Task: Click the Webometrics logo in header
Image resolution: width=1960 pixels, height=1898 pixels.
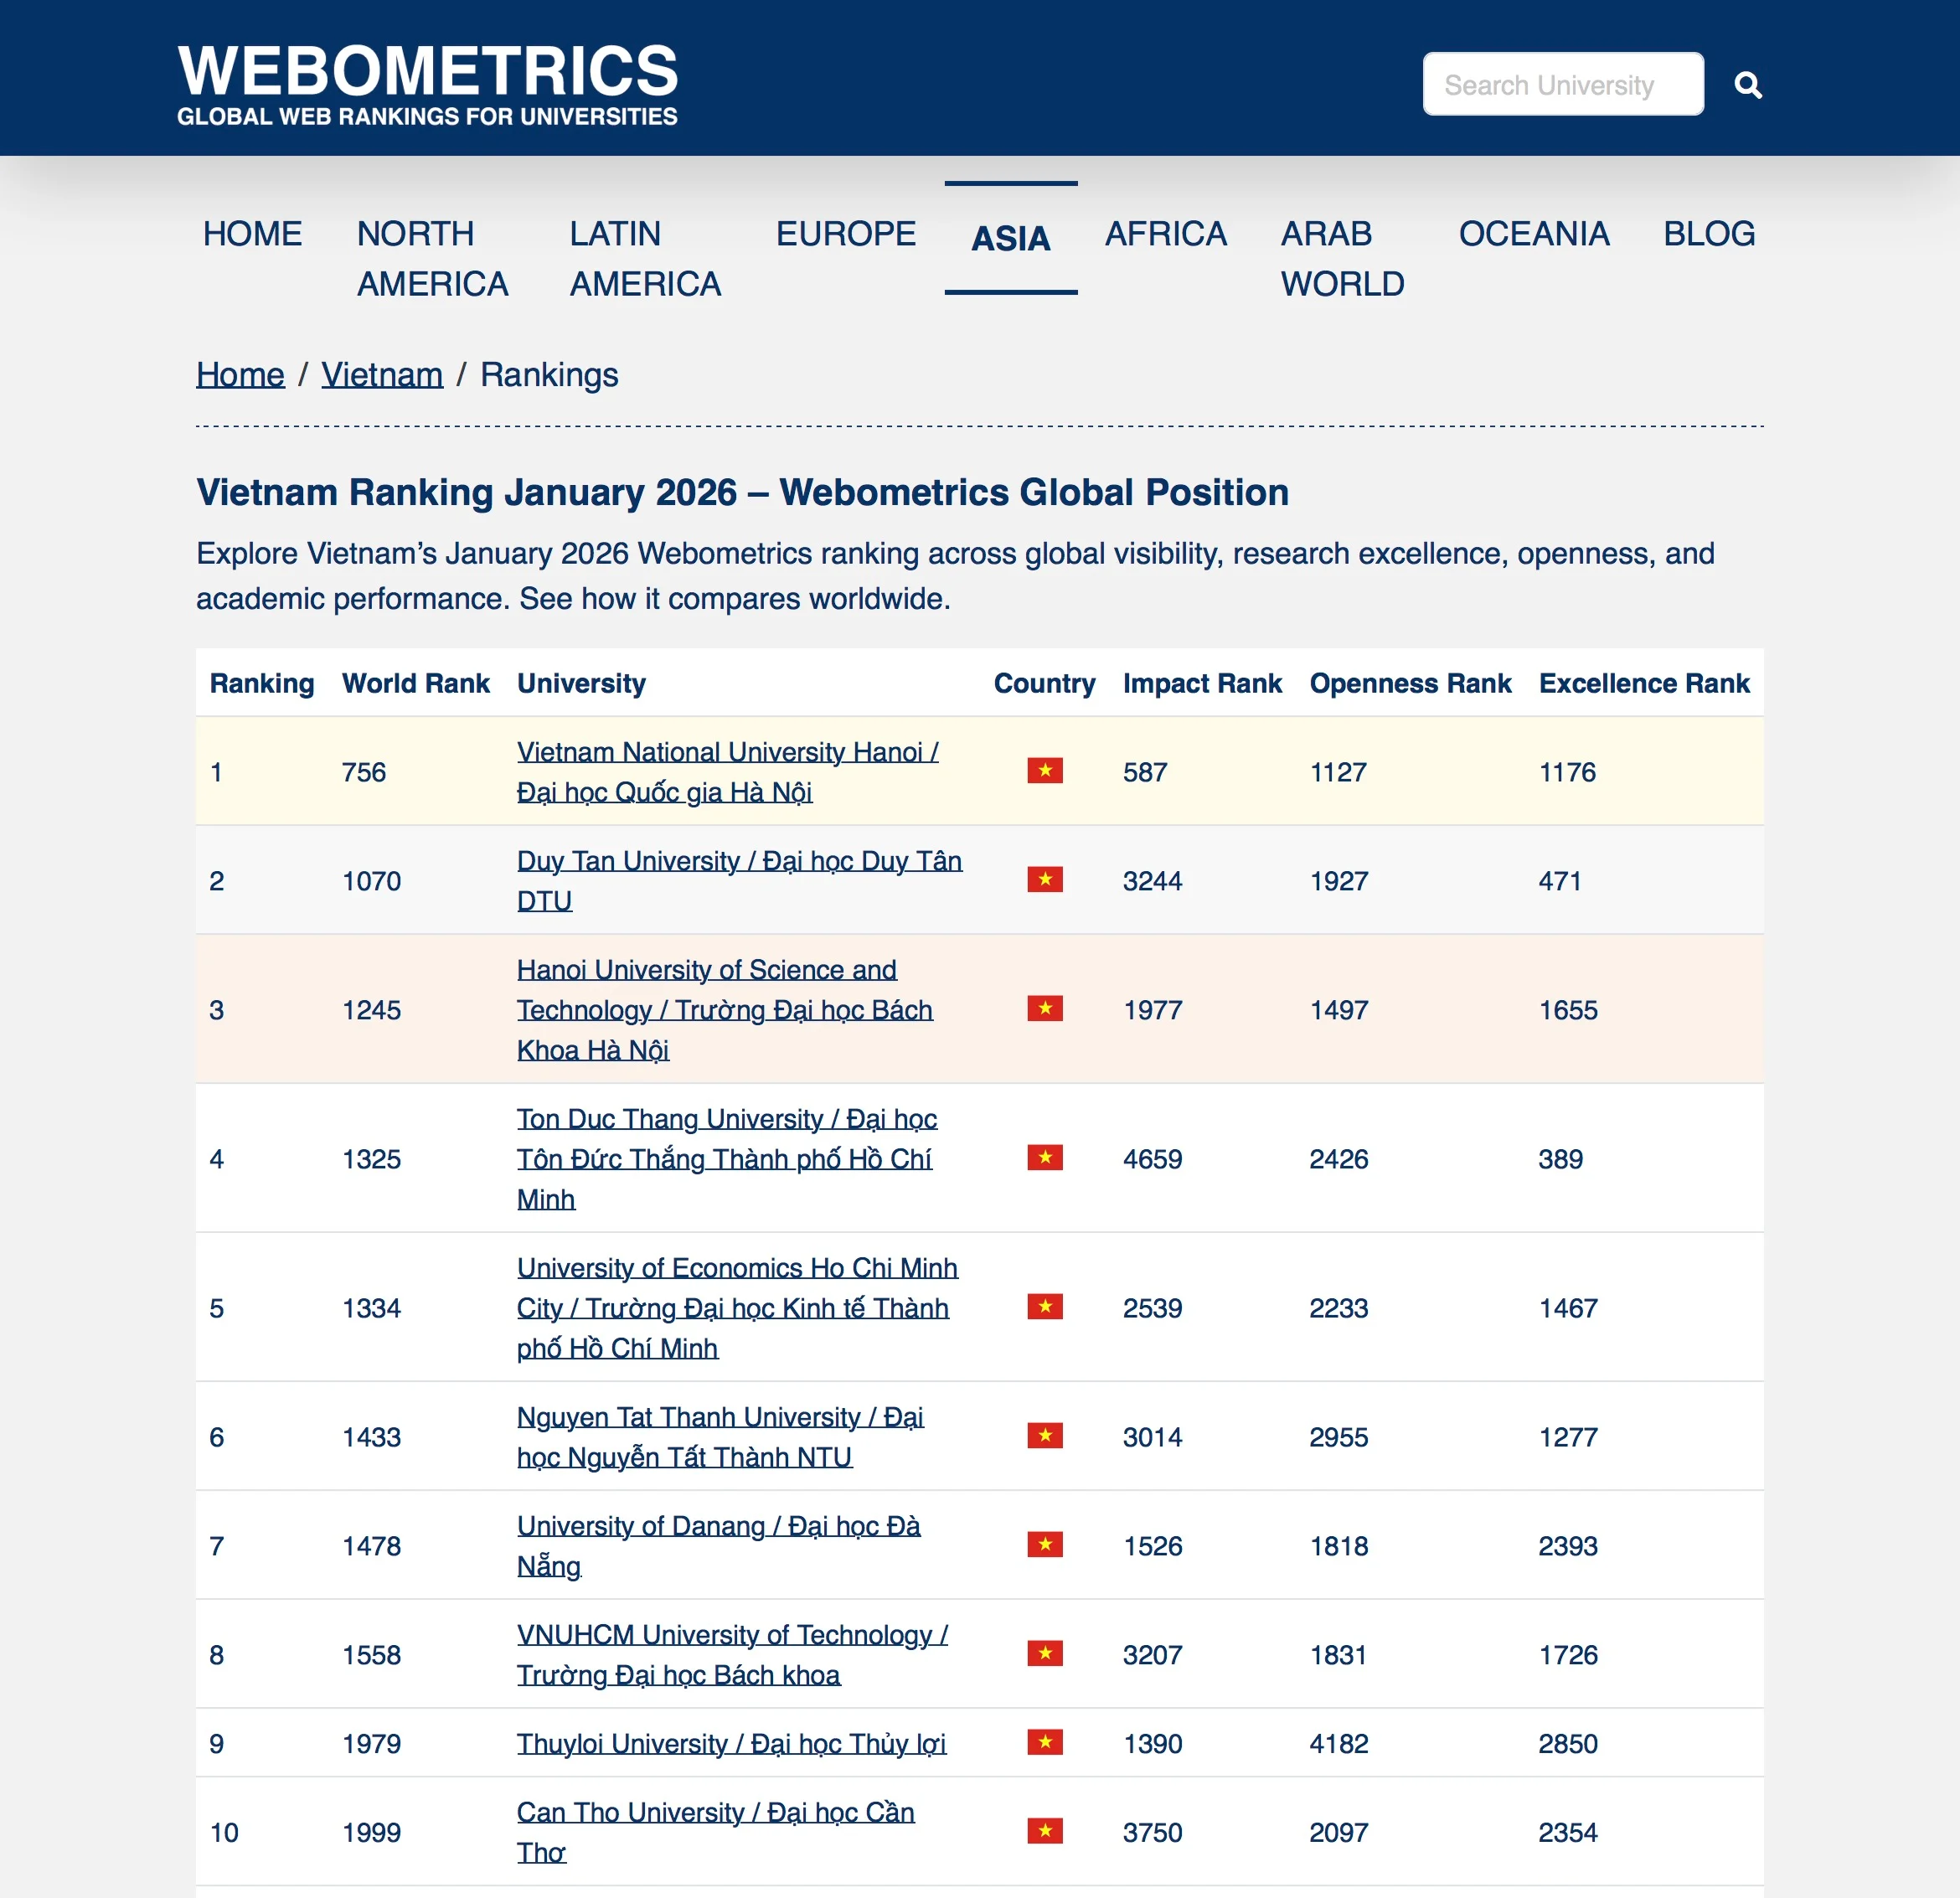Action: pos(428,85)
